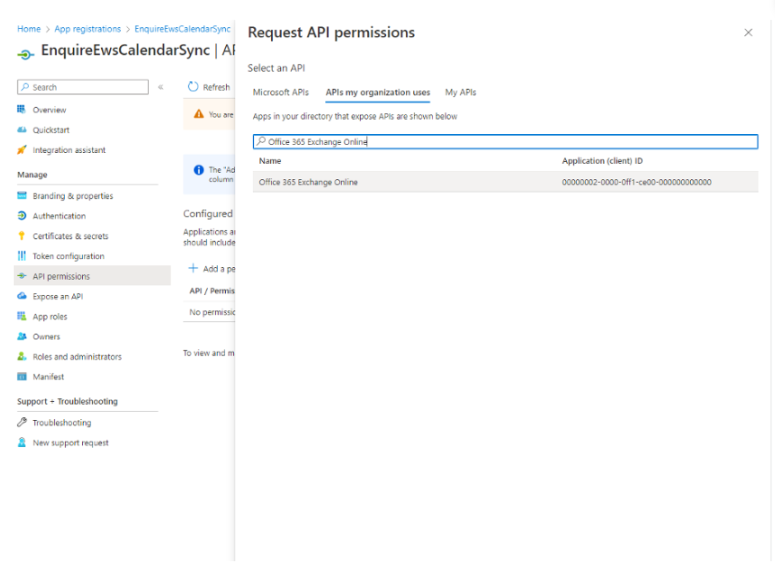This screenshot has height=587, width=775.
Task: Click the Token configuration bars icon
Action: [x=22, y=255]
